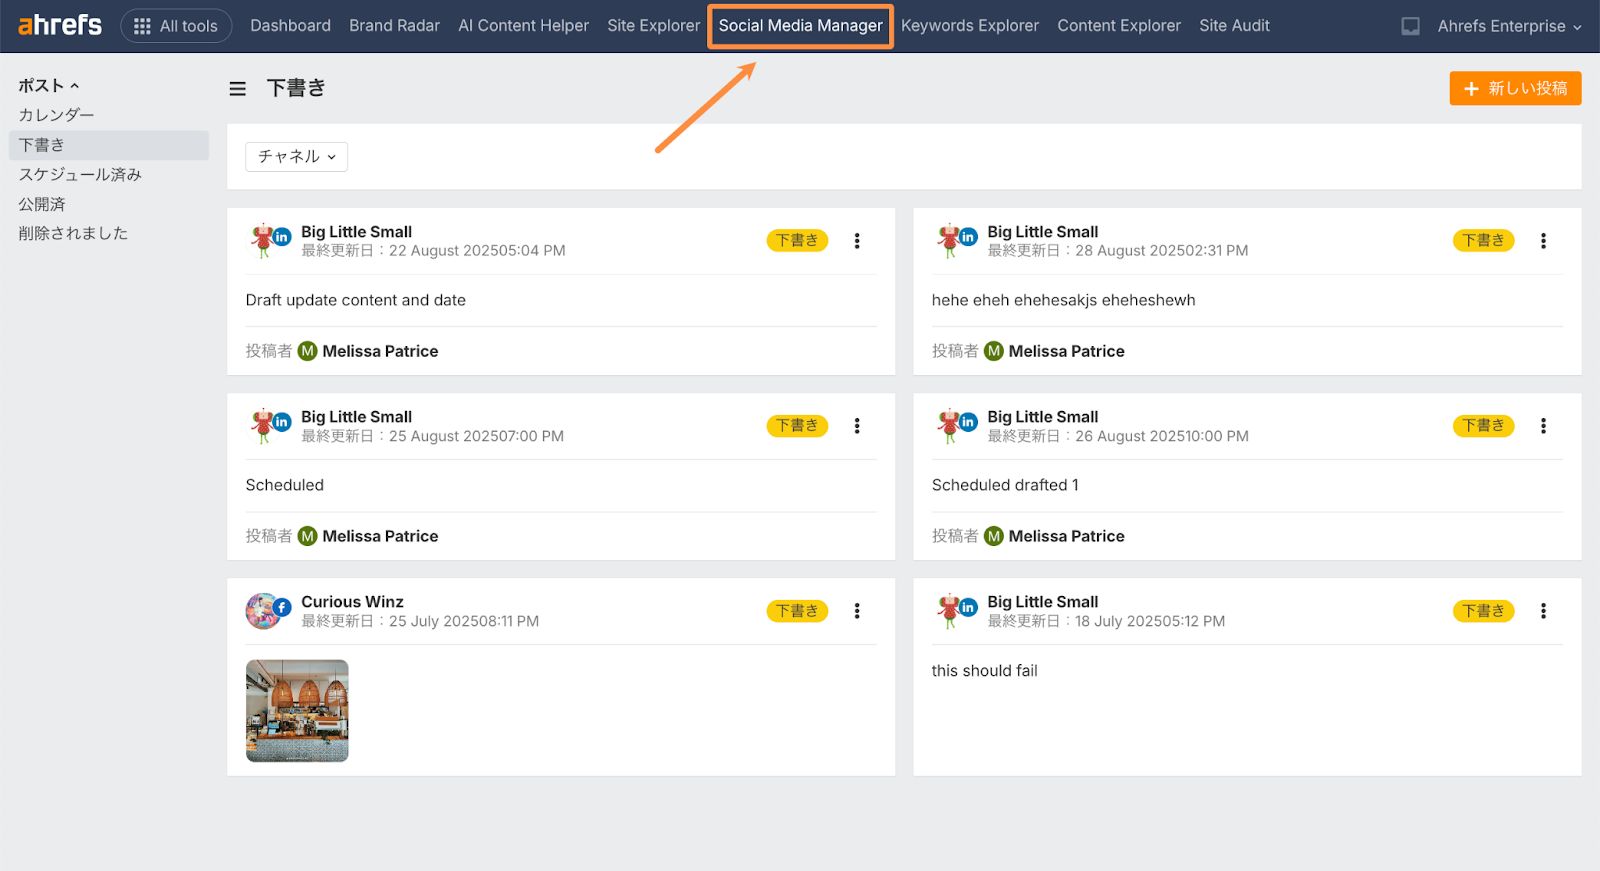Collapse the ポスト sidebar section
The width and height of the screenshot is (1600, 871).
[x=48, y=86]
